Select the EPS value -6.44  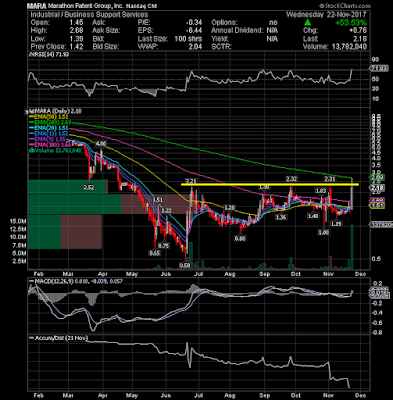click(194, 31)
